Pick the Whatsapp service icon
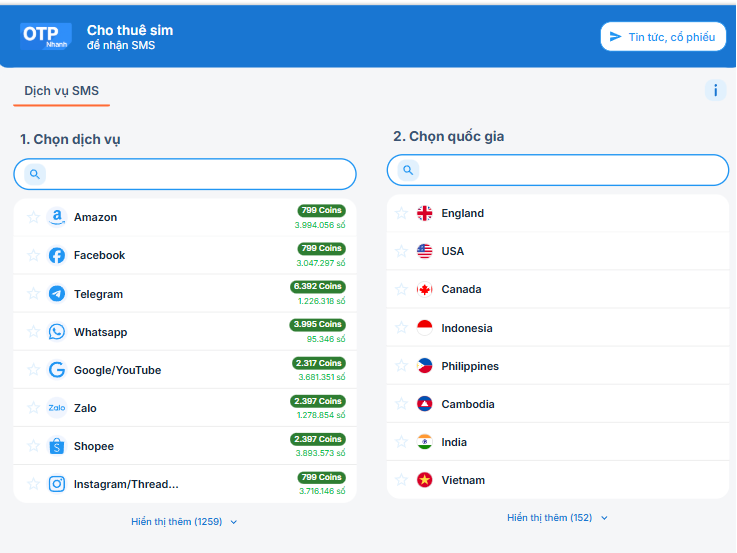The height and width of the screenshot is (553, 737). 57,332
